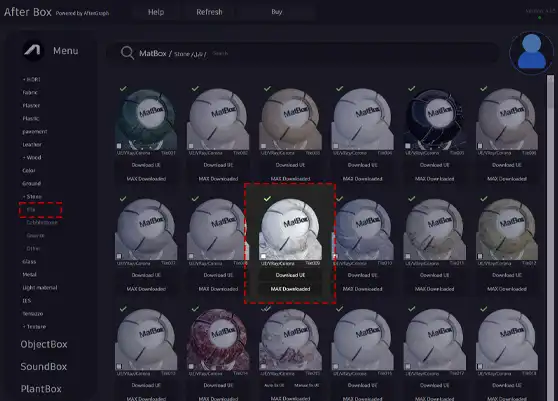The width and height of the screenshot is (558, 401).
Task: Open the Tile003 beige material thumbnail
Action: (x=290, y=119)
